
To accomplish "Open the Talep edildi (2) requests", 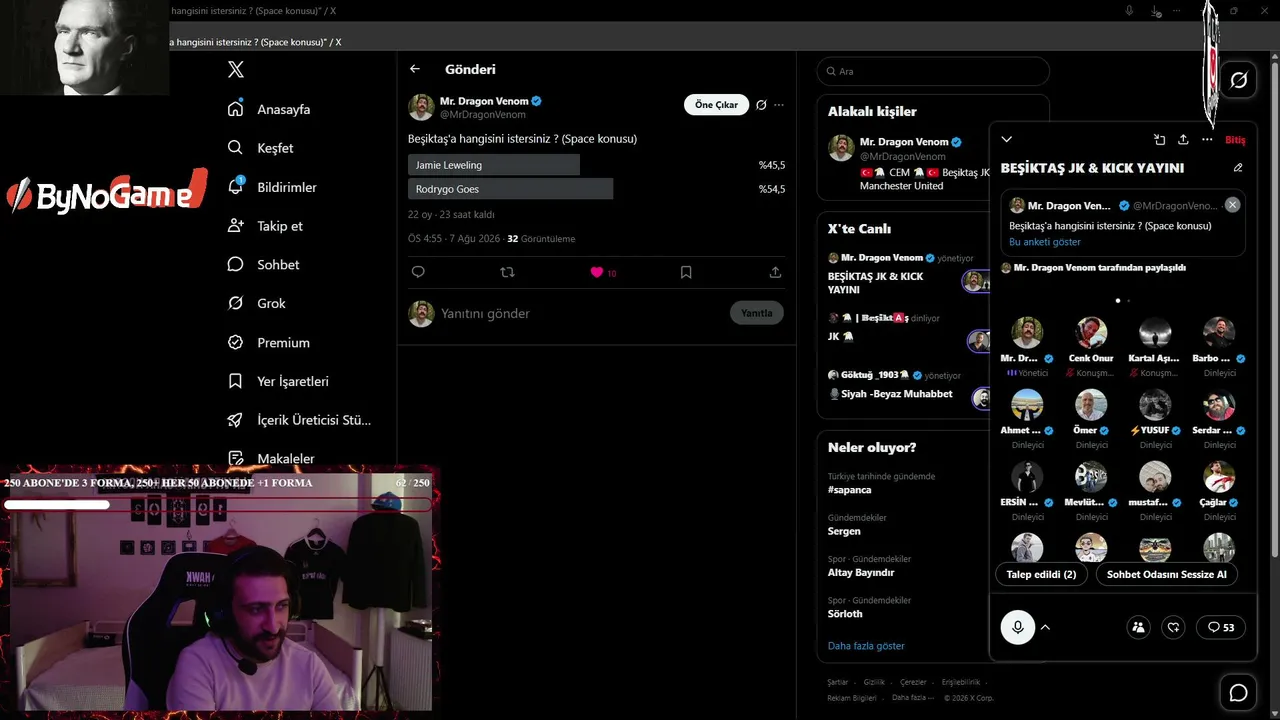I will 1041,574.
